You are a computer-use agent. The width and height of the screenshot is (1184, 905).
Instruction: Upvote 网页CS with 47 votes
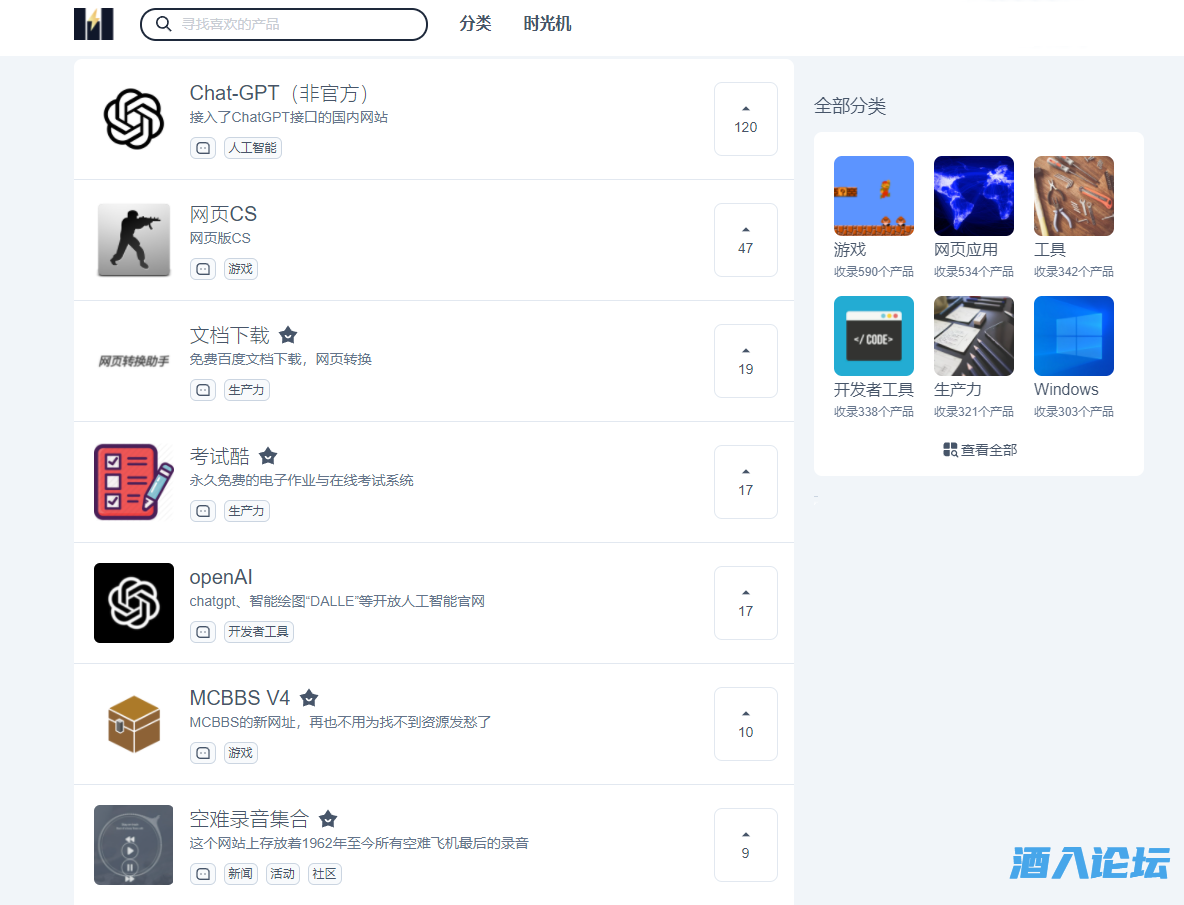tap(746, 240)
